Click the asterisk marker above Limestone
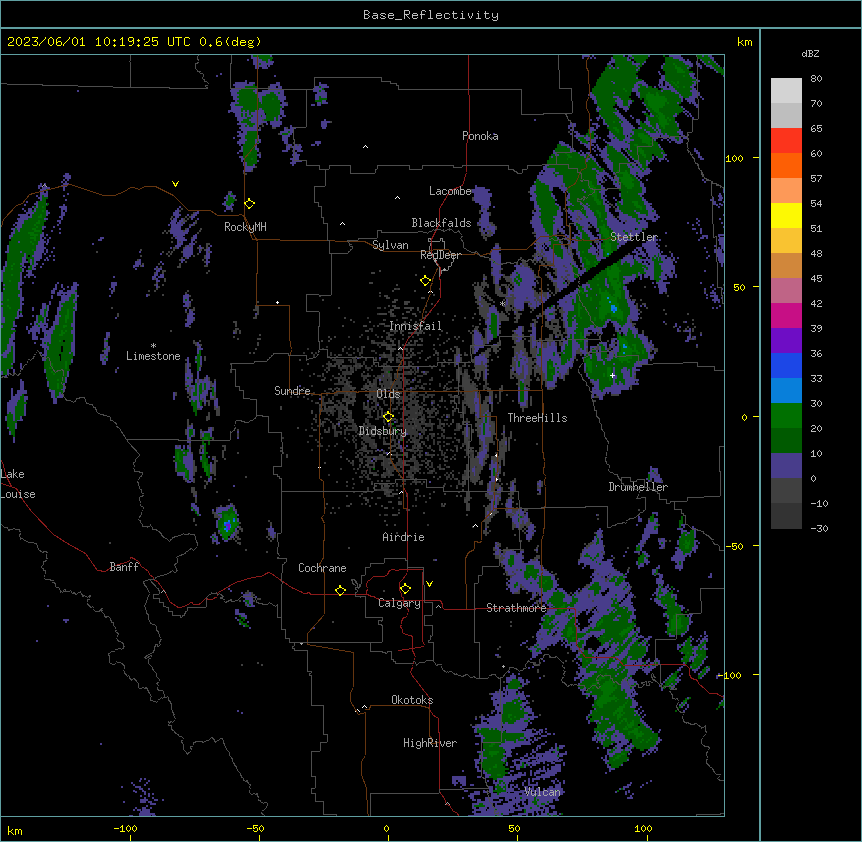The height and width of the screenshot is (842, 862). click(x=153, y=346)
